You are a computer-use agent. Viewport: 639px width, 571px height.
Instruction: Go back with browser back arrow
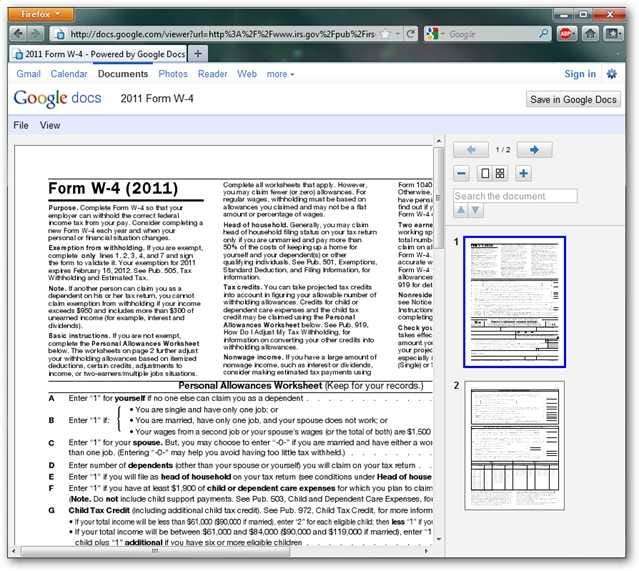tap(18, 34)
